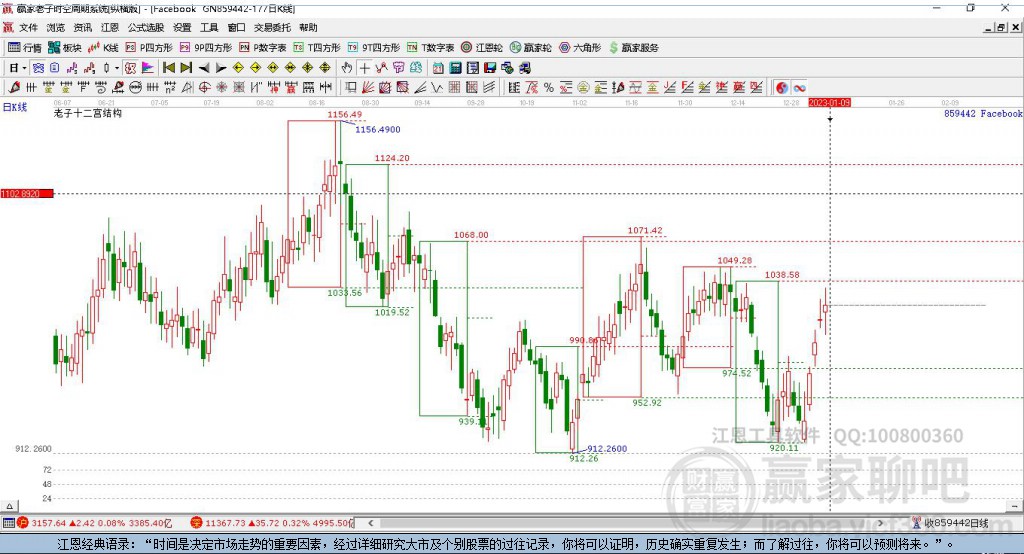Open the 工具 menu

click(x=209, y=27)
